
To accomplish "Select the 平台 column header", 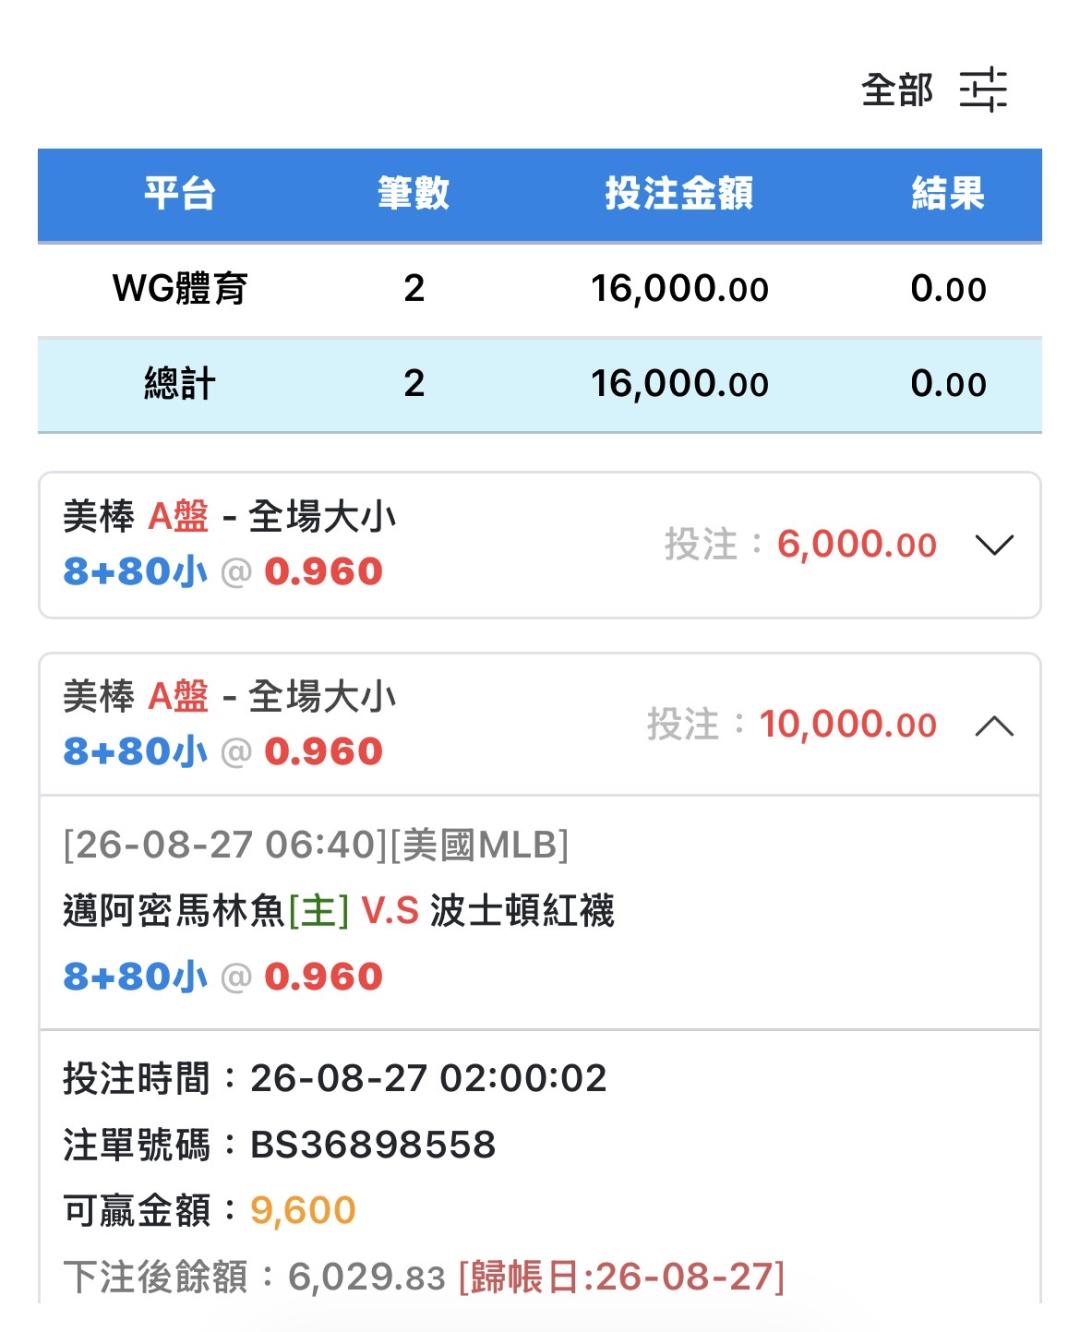I will 180,193.
